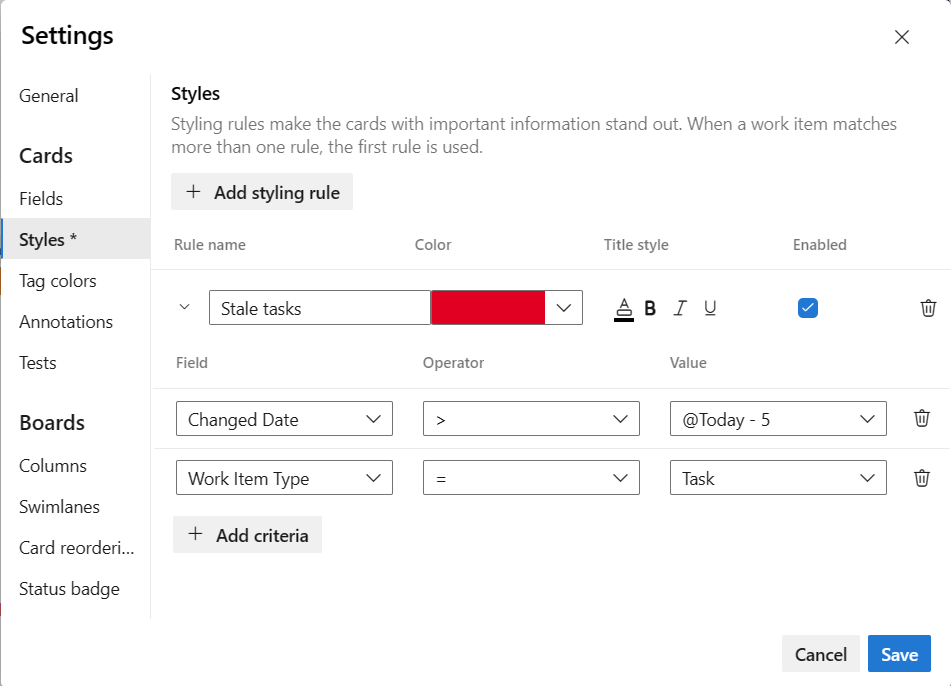Save the board style settings
The height and width of the screenshot is (686, 951).
[x=899, y=653]
